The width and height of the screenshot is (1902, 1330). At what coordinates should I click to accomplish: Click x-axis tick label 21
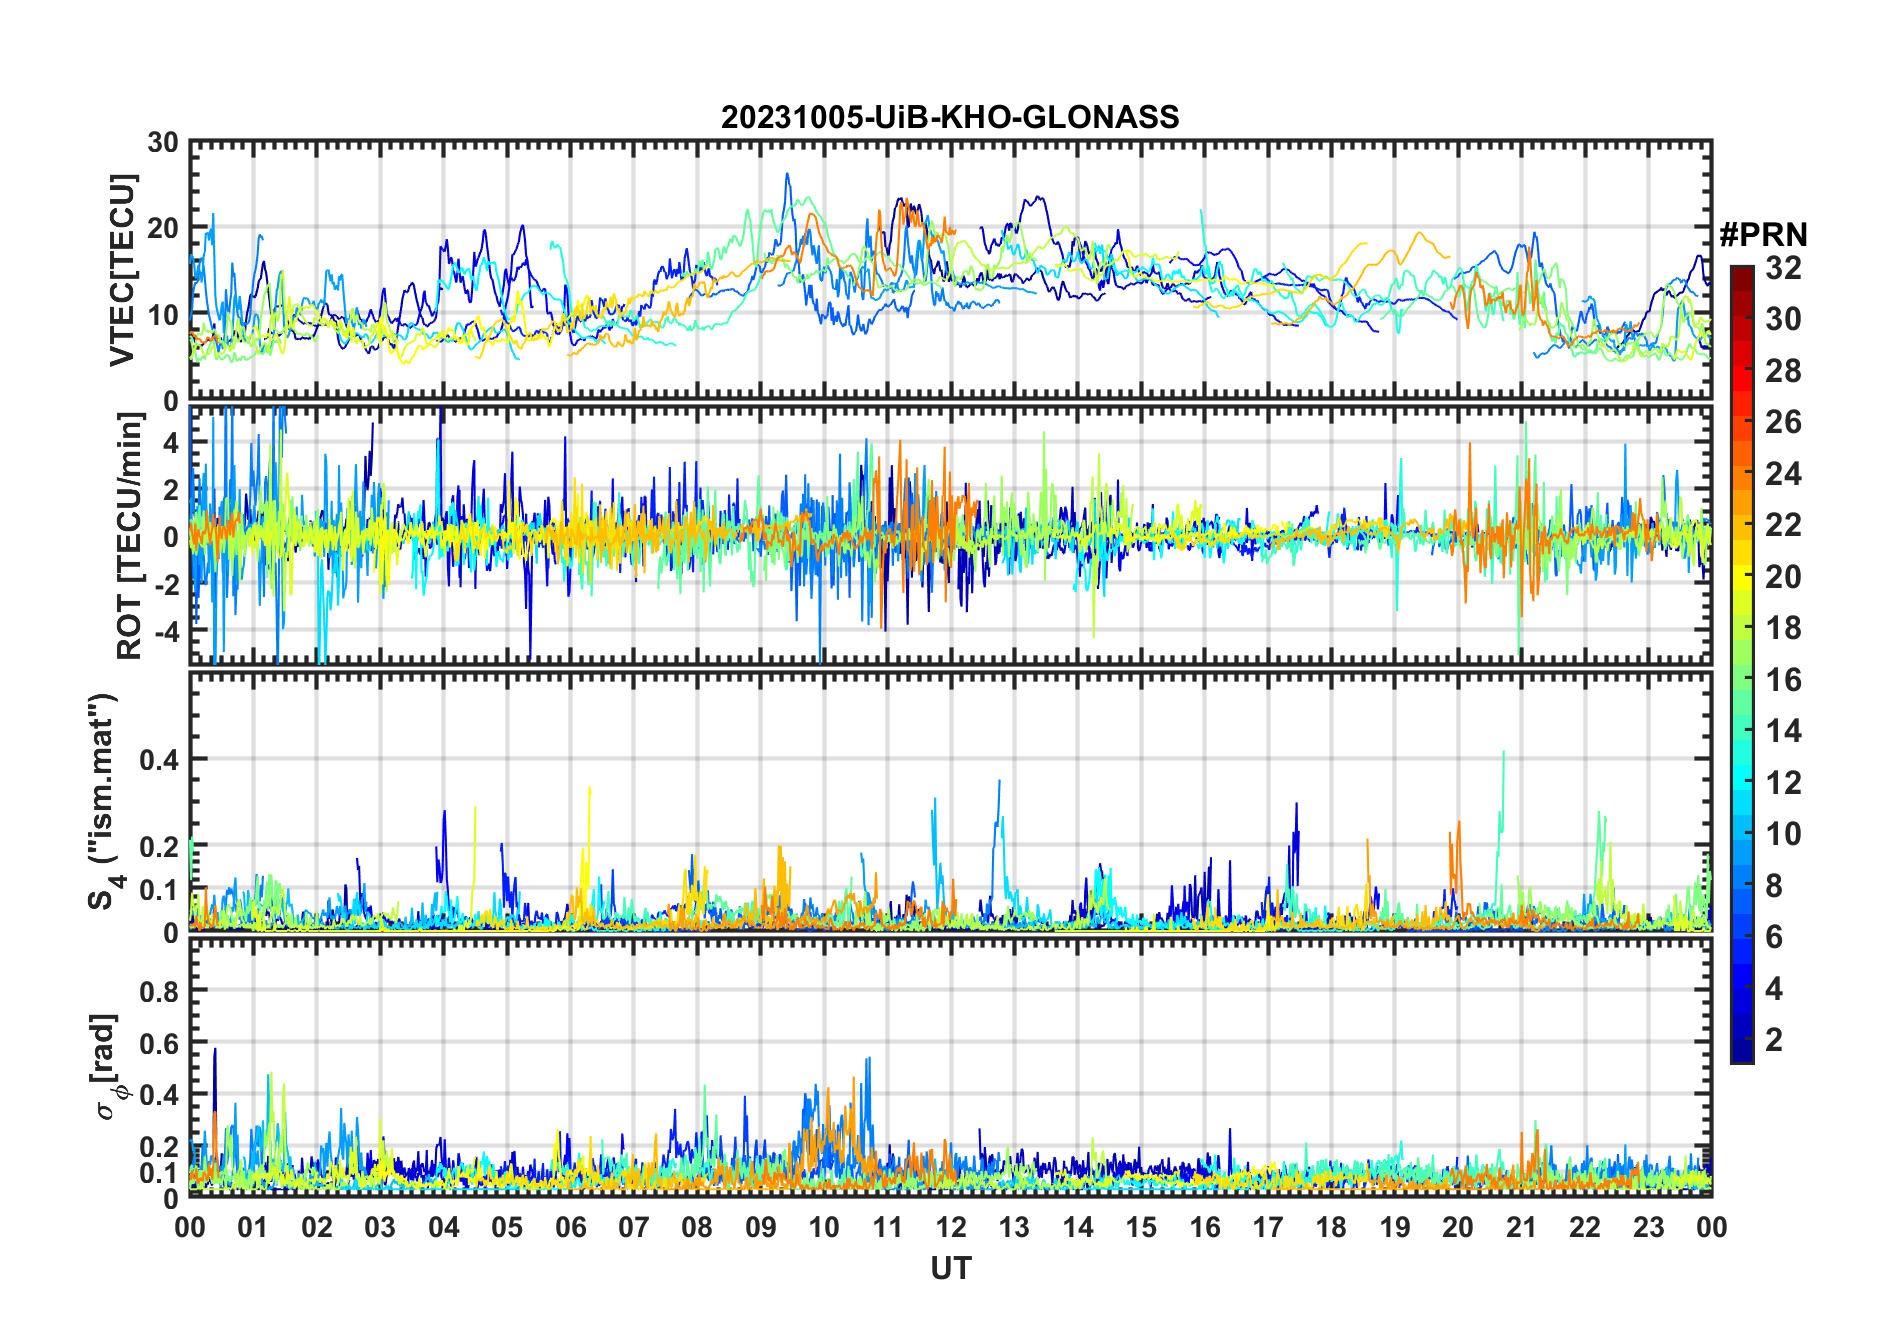(x=1521, y=1227)
